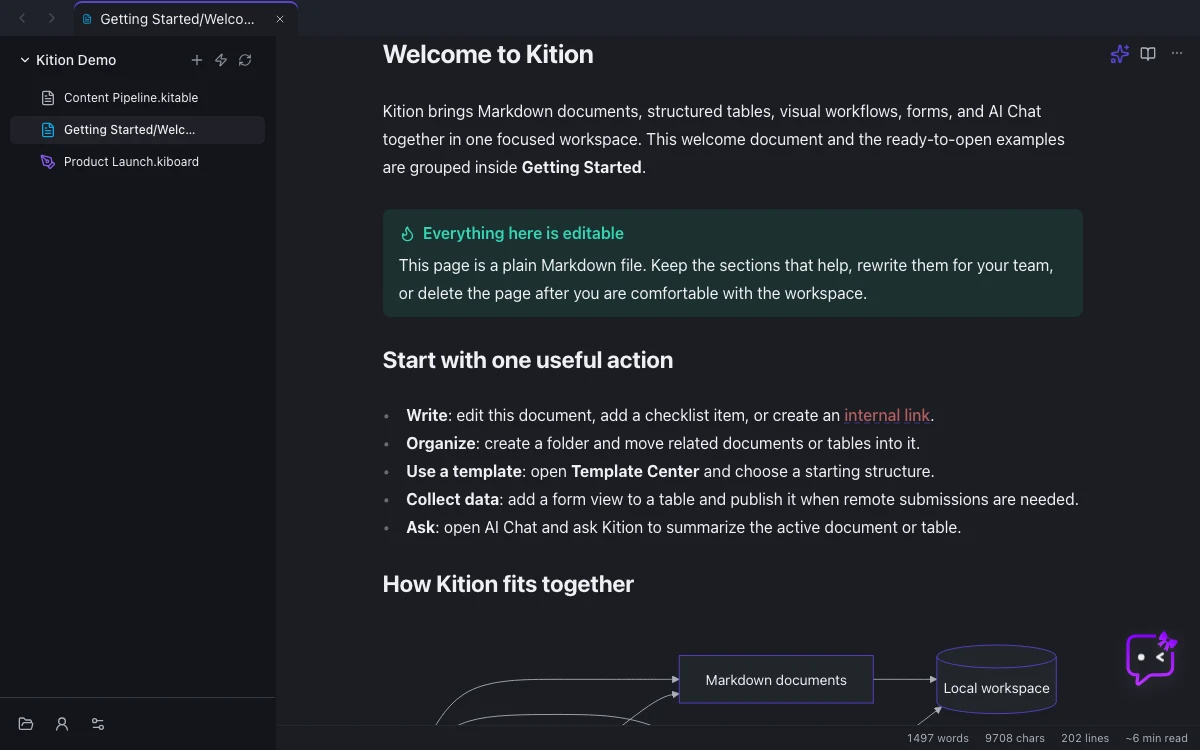Open the folder icon in bottom sidebar
1200x750 pixels.
pos(26,724)
